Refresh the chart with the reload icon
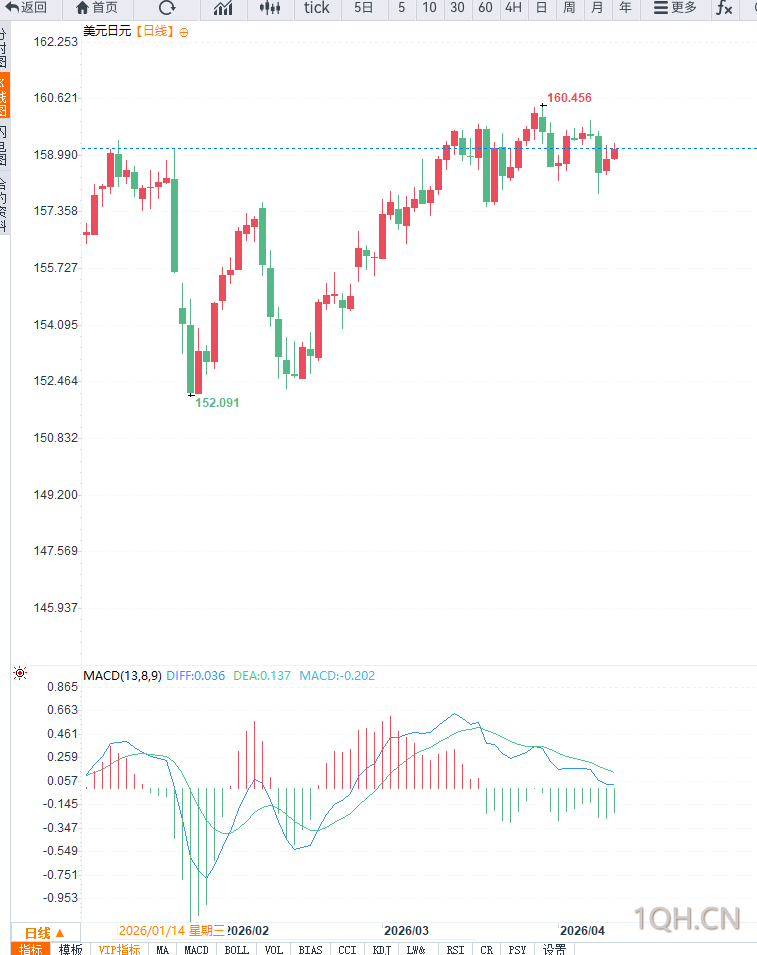The width and height of the screenshot is (757, 955). (x=167, y=8)
